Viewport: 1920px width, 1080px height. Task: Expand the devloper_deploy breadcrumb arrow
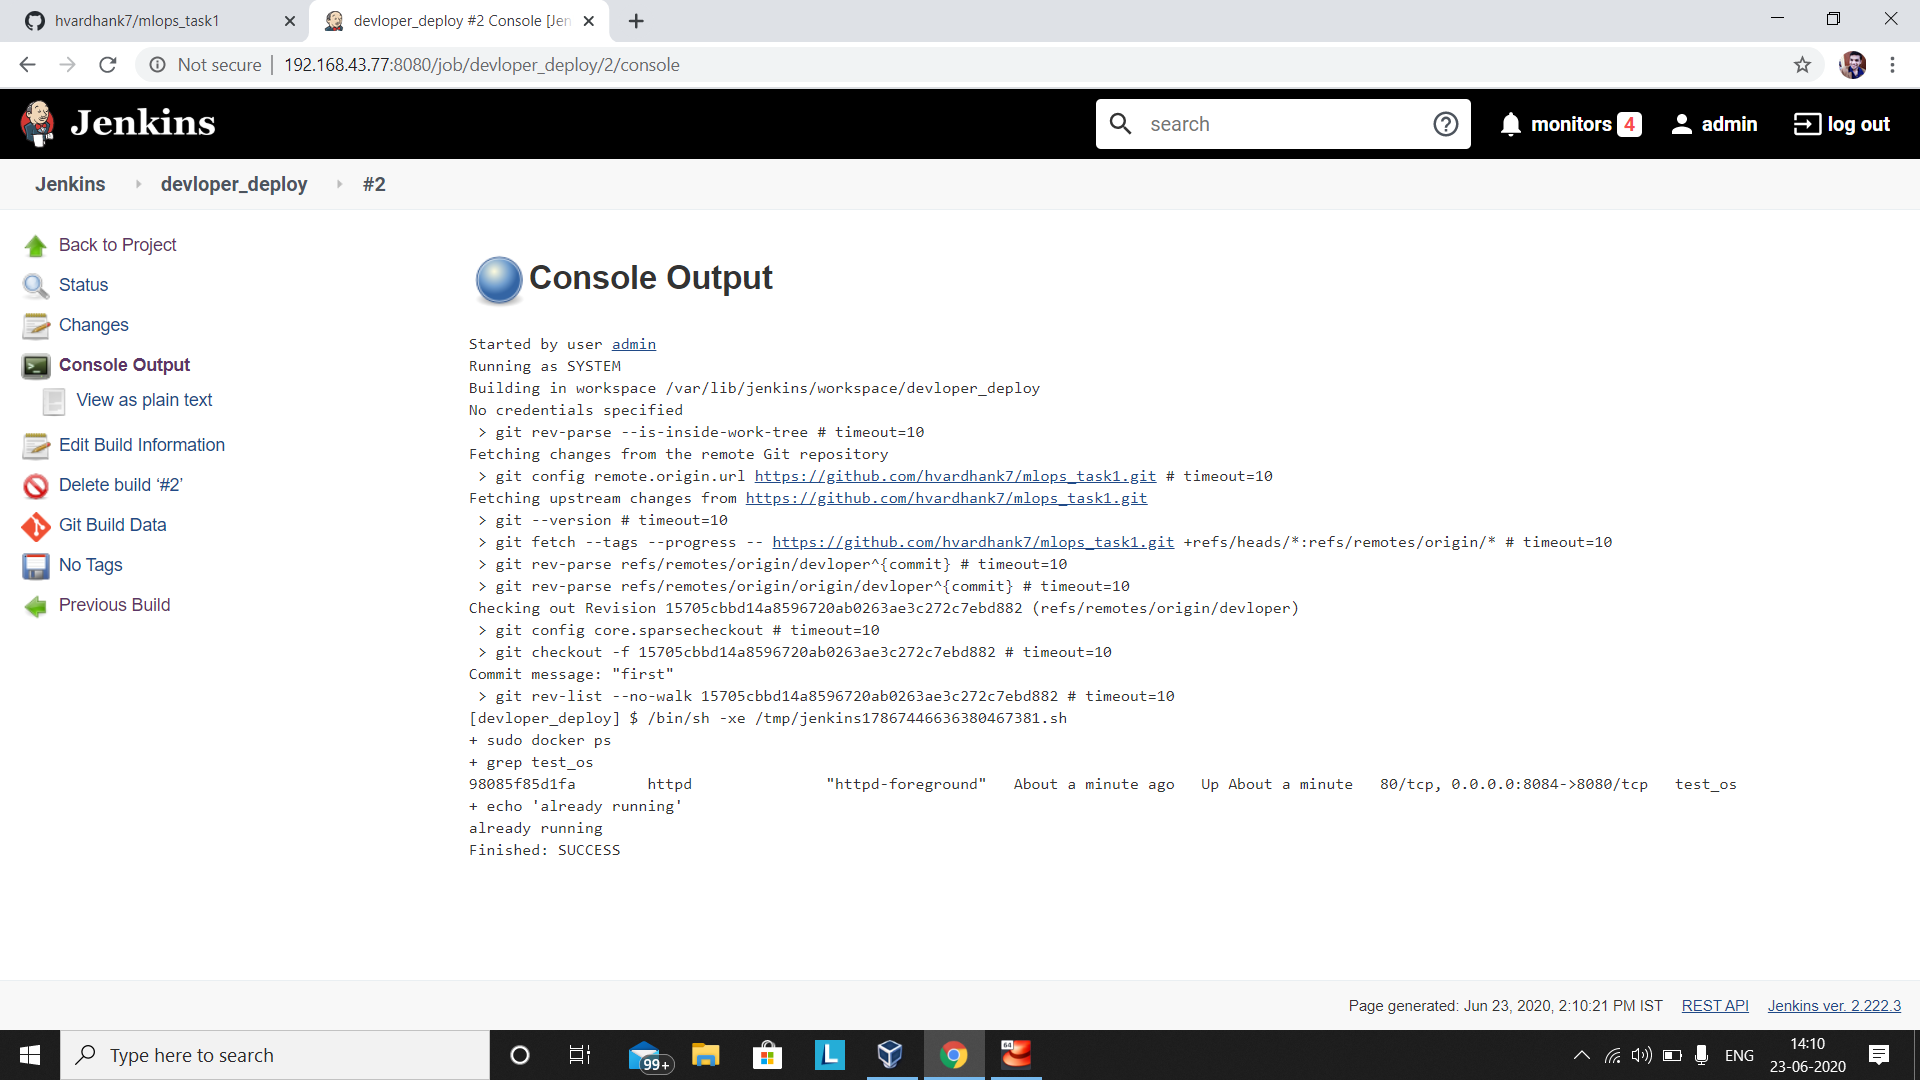tap(340, 184)
